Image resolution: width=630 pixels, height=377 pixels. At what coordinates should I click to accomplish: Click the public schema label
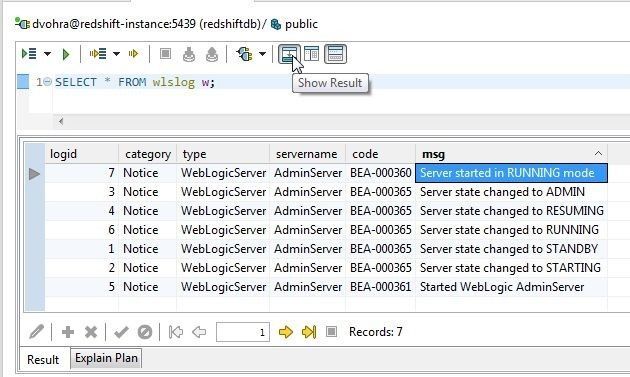[301, 24]
